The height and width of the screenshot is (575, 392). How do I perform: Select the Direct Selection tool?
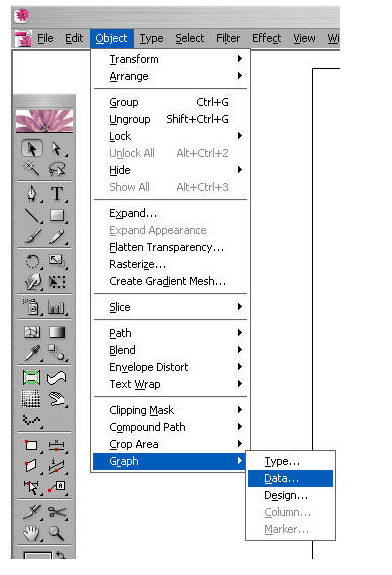[56, 149]
